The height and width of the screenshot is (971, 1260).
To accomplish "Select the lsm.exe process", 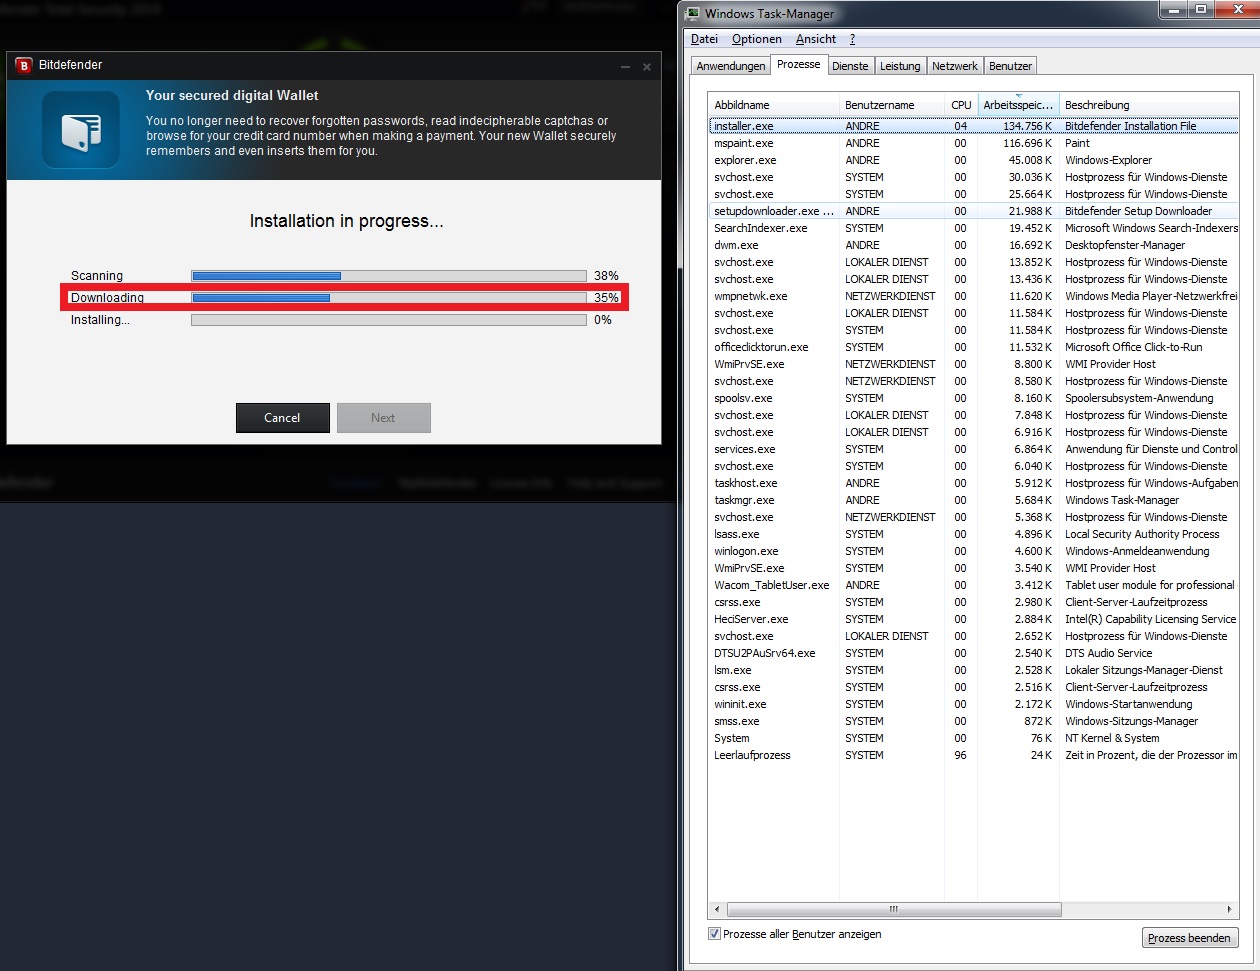I will click(x=974, y=670).
